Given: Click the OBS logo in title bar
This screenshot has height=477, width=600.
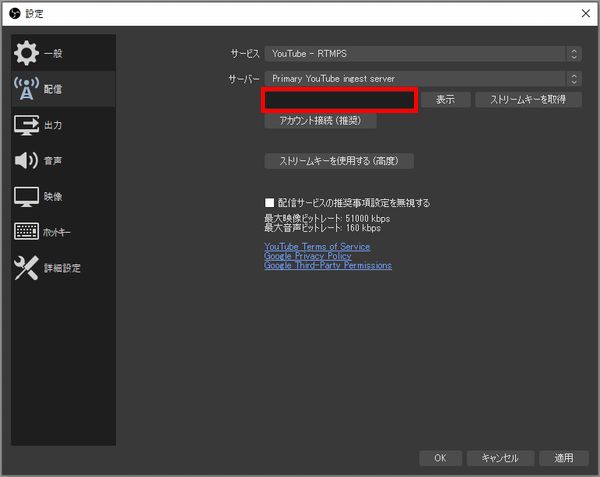Looking at the screenshot, I should pos(15,14).
